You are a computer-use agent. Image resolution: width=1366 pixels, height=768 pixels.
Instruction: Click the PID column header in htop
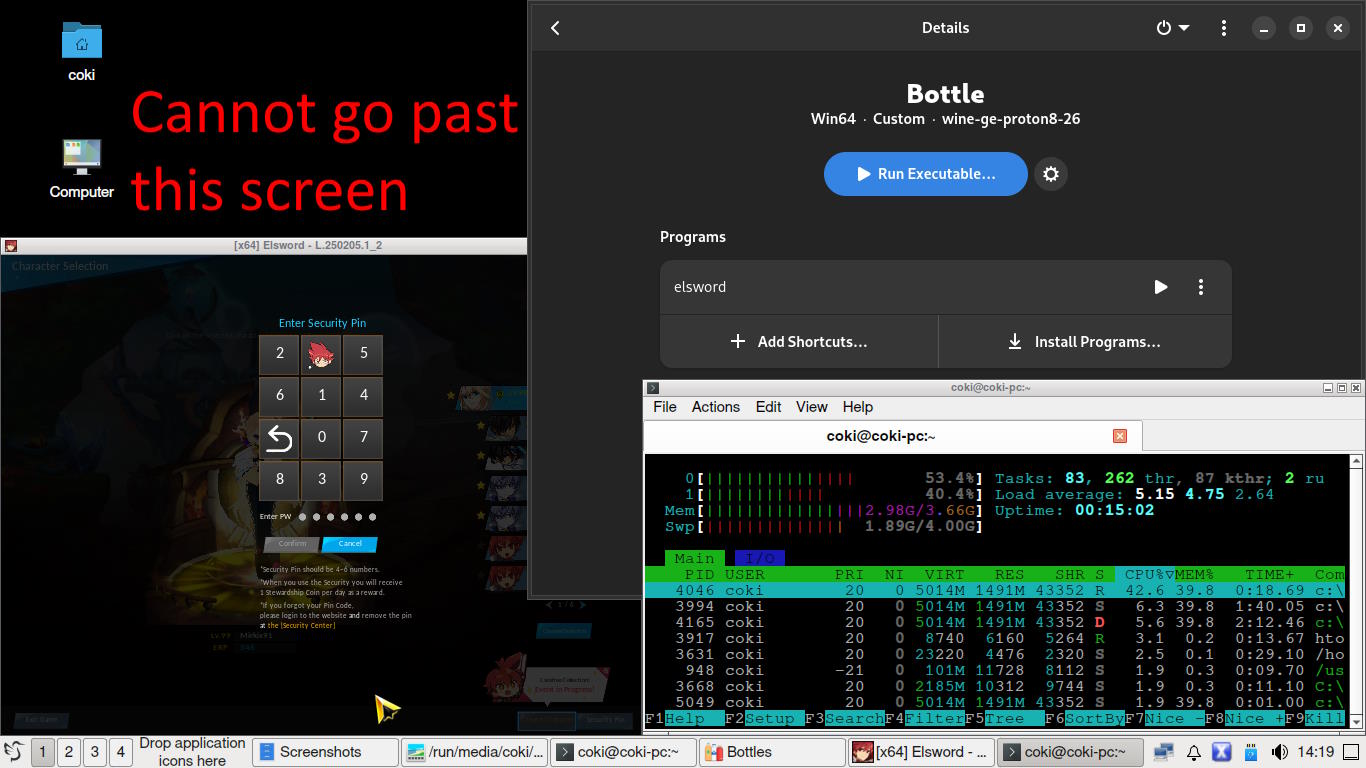coord(699,574)
